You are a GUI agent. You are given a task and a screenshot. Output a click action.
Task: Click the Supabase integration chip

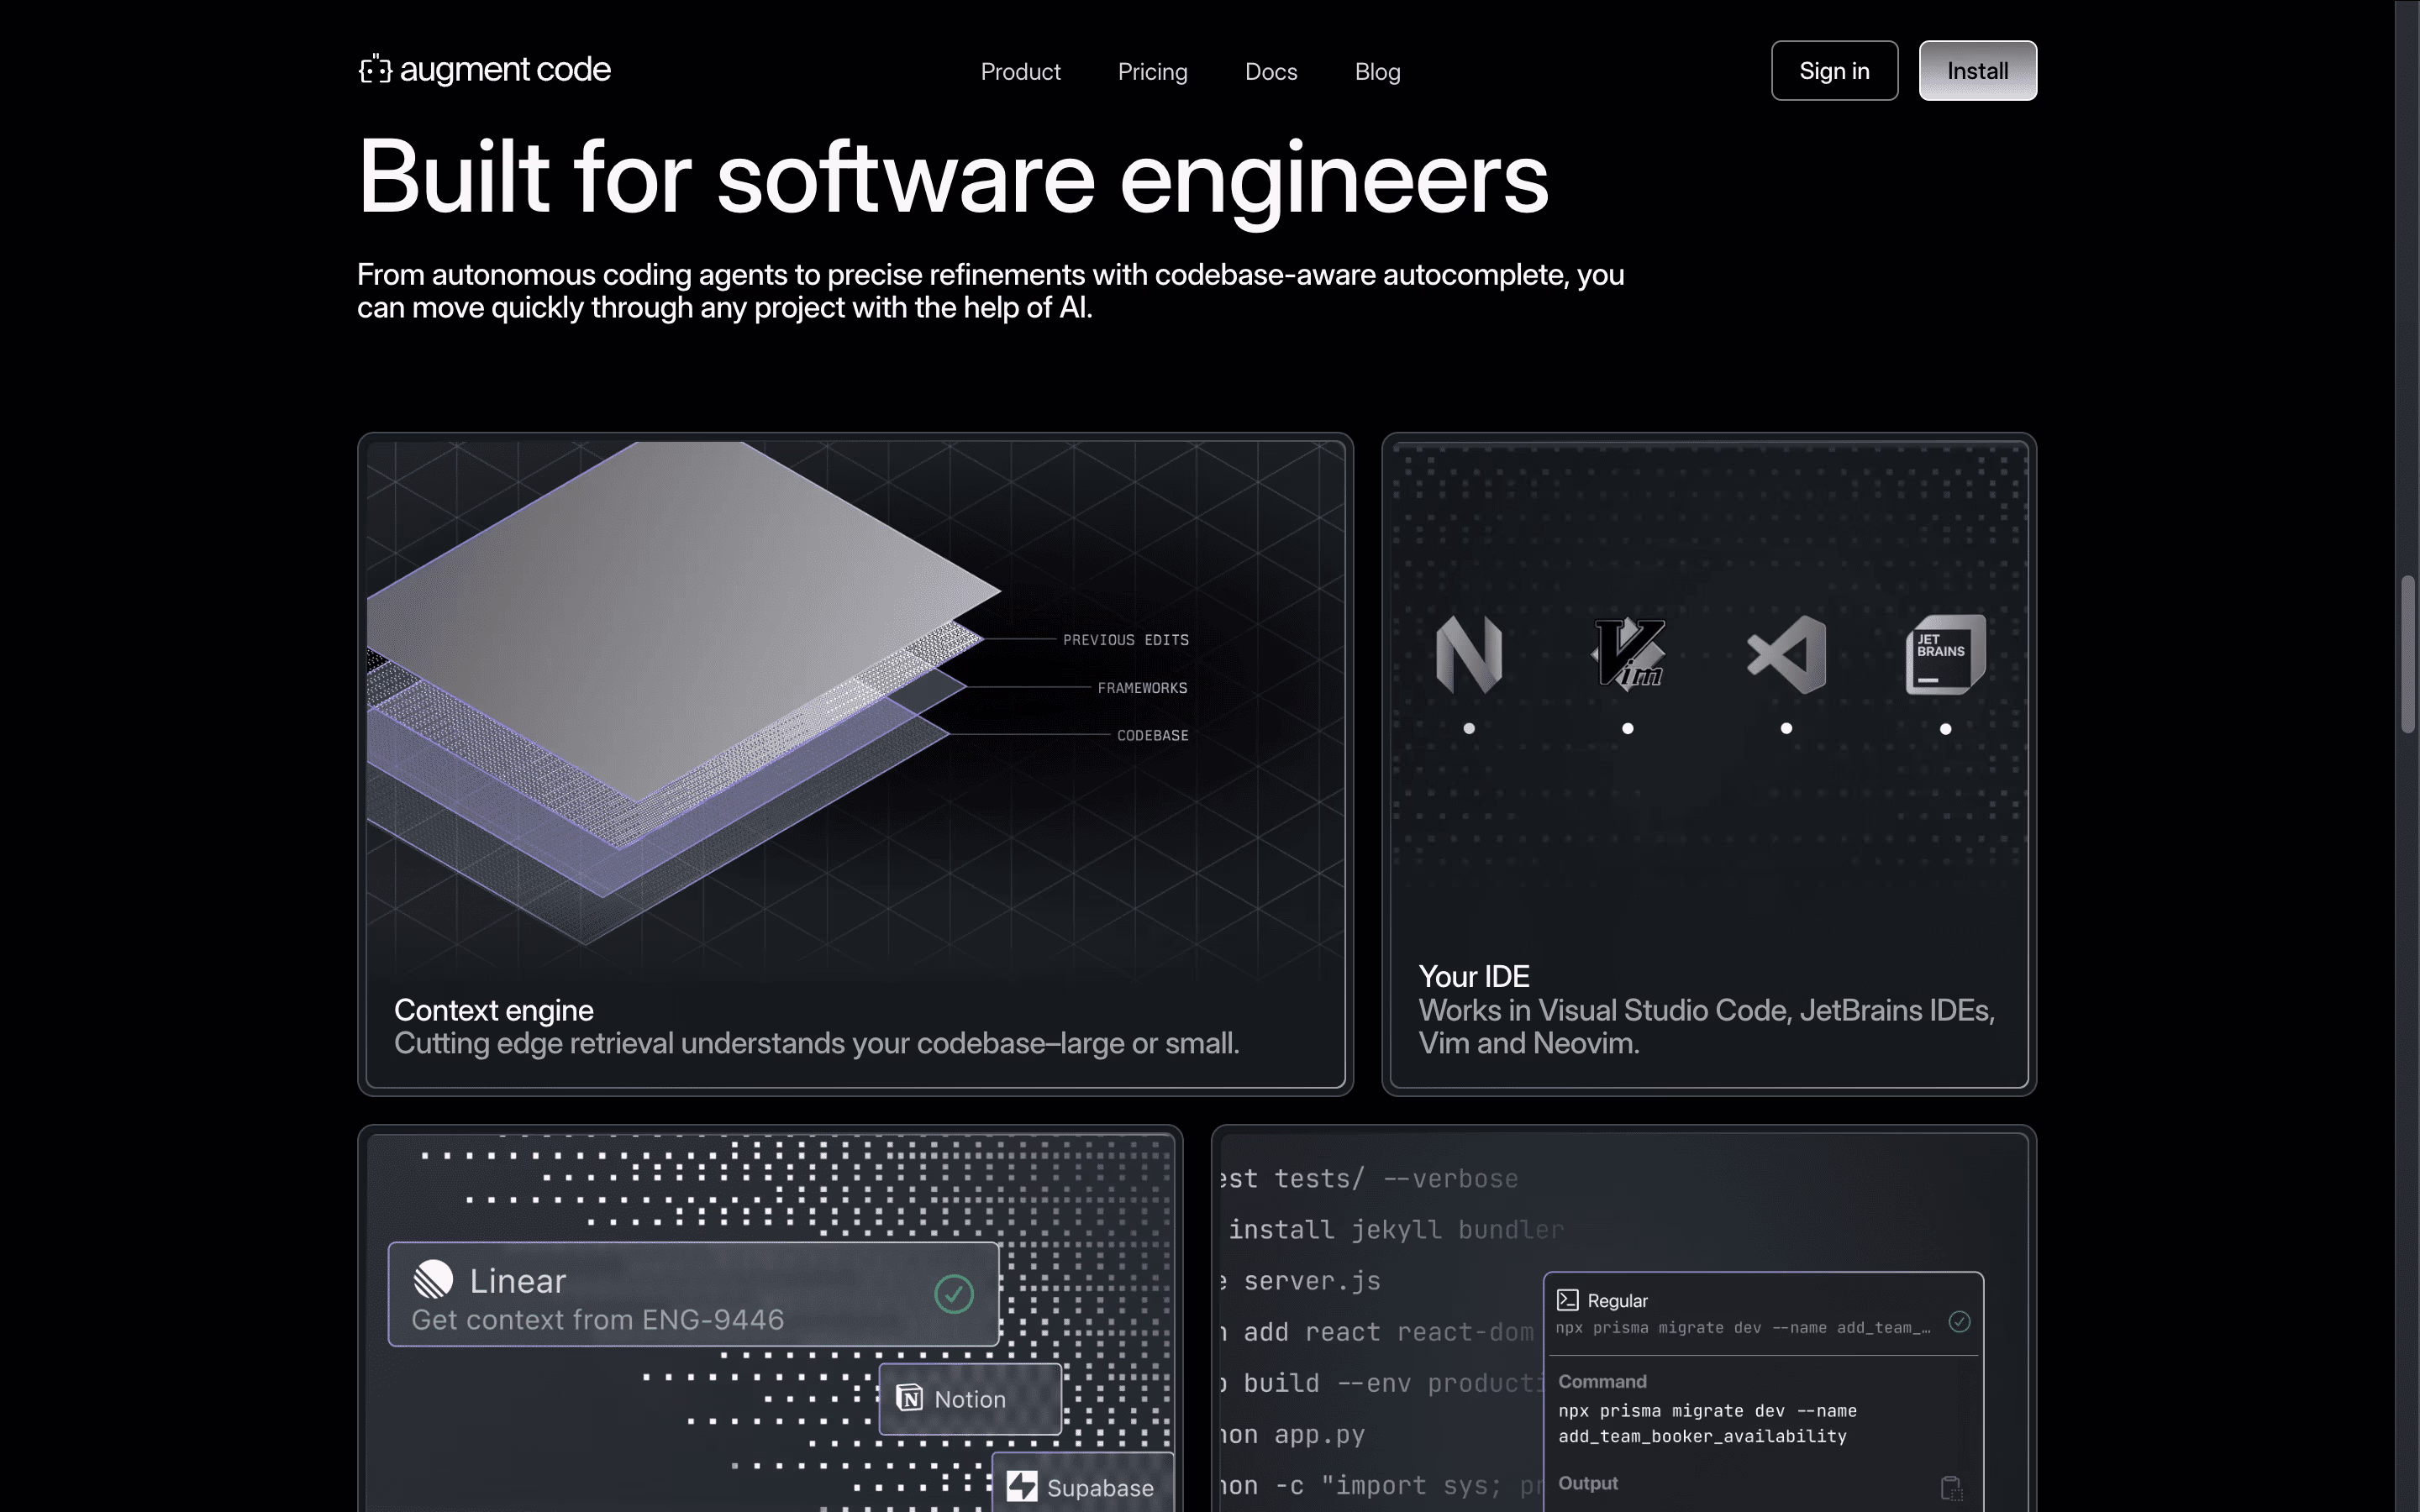[1083, 1482]
